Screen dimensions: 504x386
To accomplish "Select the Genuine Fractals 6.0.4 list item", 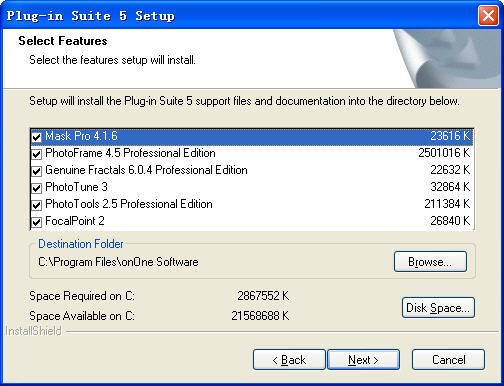I will (252, 170).
